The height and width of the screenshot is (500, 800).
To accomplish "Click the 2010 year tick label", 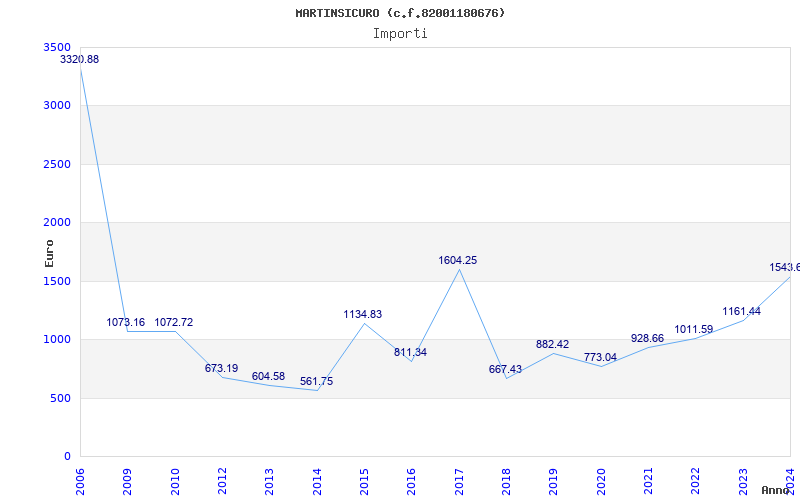I will (x=175, y=481).
